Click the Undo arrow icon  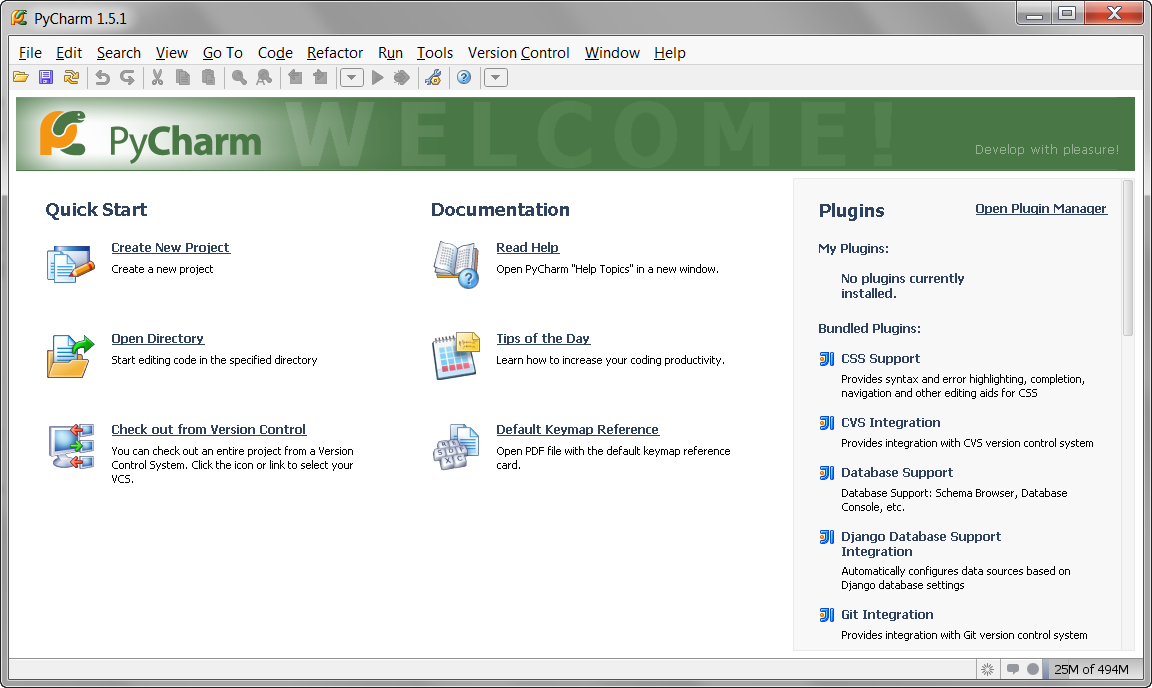coord(102,77)
